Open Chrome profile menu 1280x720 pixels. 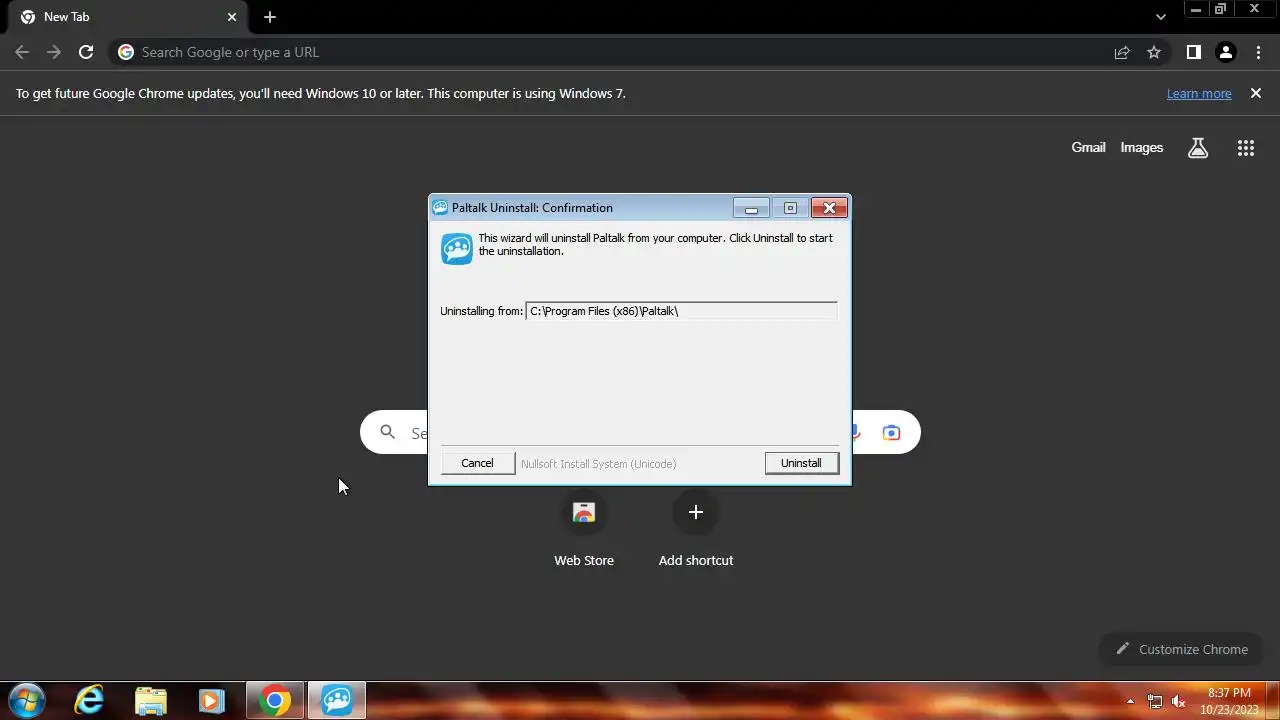[x=1226, y=52]
